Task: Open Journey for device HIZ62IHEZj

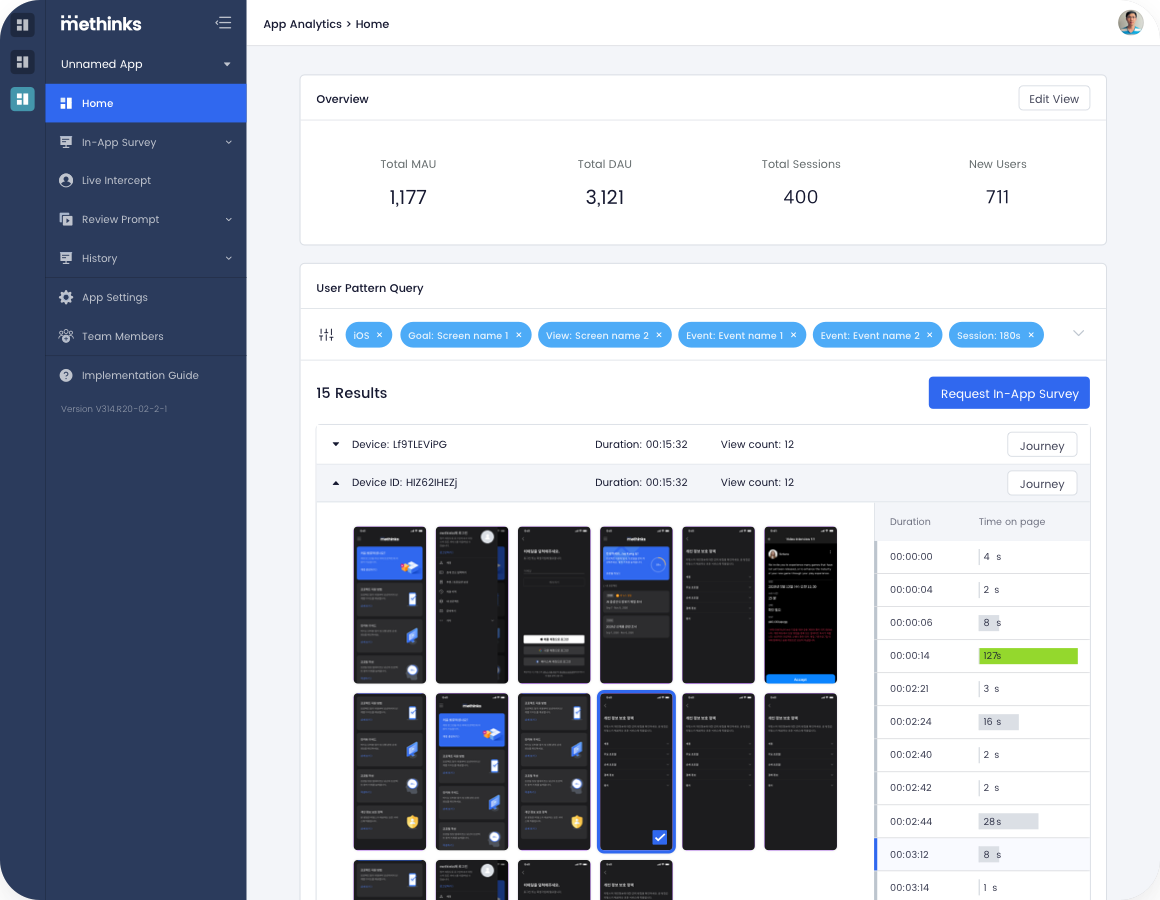Action: (x=1042, y=484)
